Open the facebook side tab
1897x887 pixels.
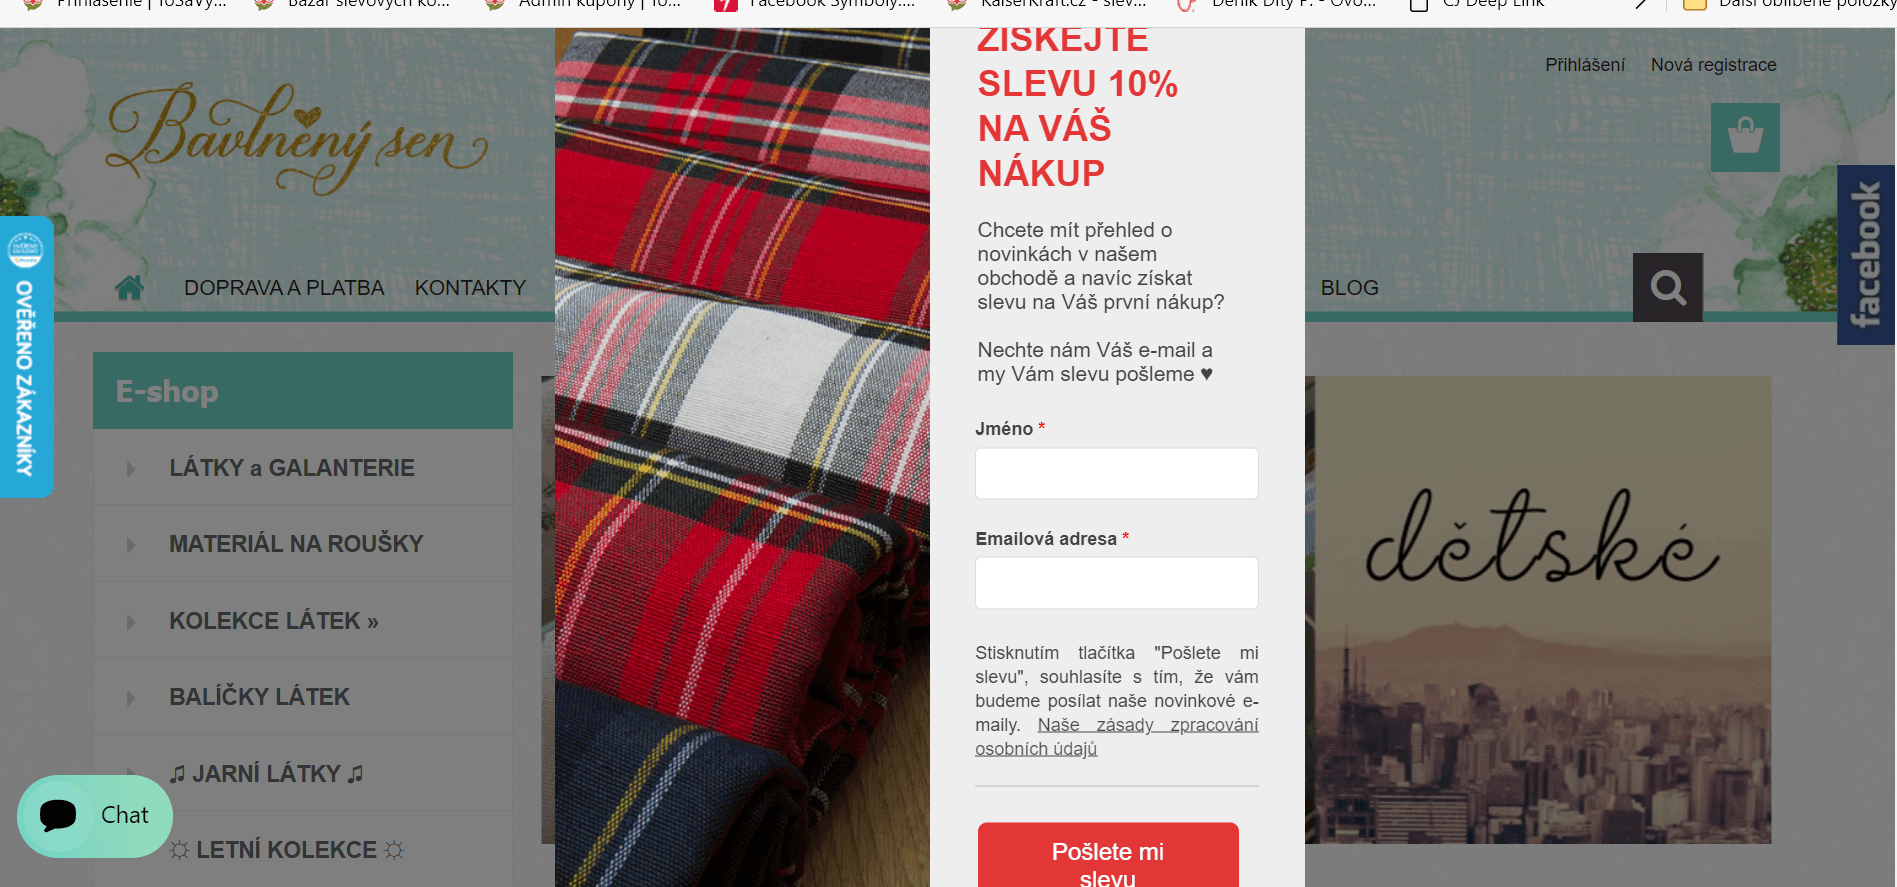[x=1866, y=255]
